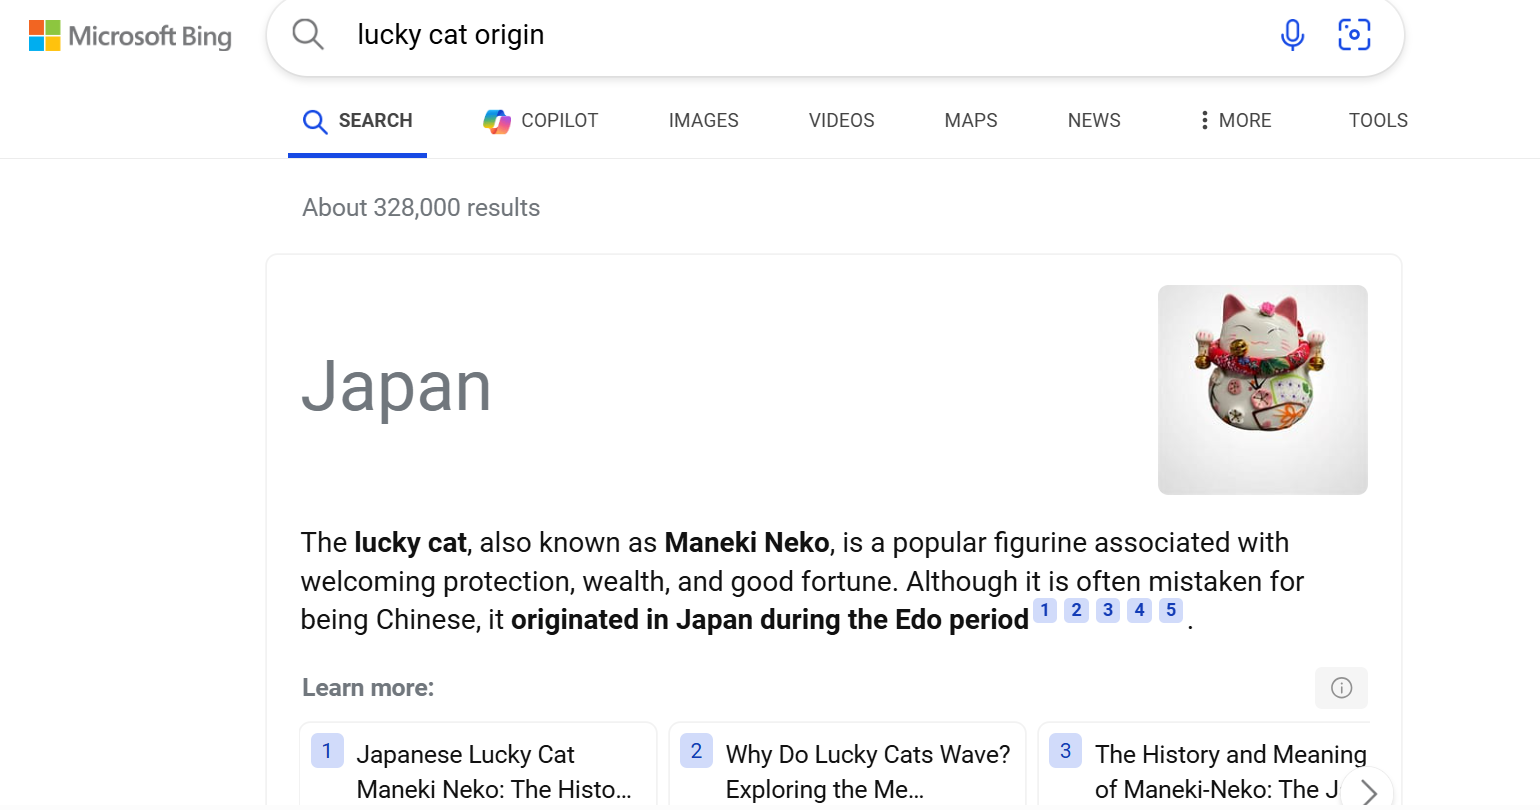The width and height of the screenshot is (1540, 810).
Task: Click the info icon beside Learn more
Action: [x=1341, y=688]
